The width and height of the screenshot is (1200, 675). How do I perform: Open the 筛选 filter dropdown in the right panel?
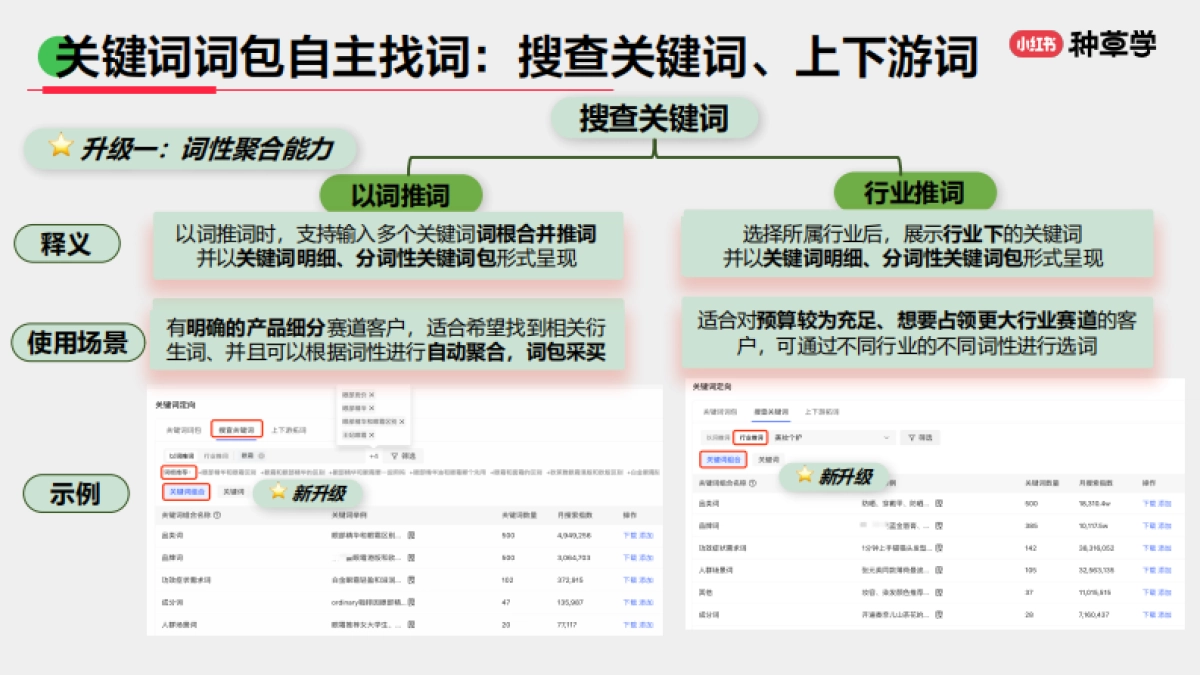pyautogui.click(x=921, y=437)
